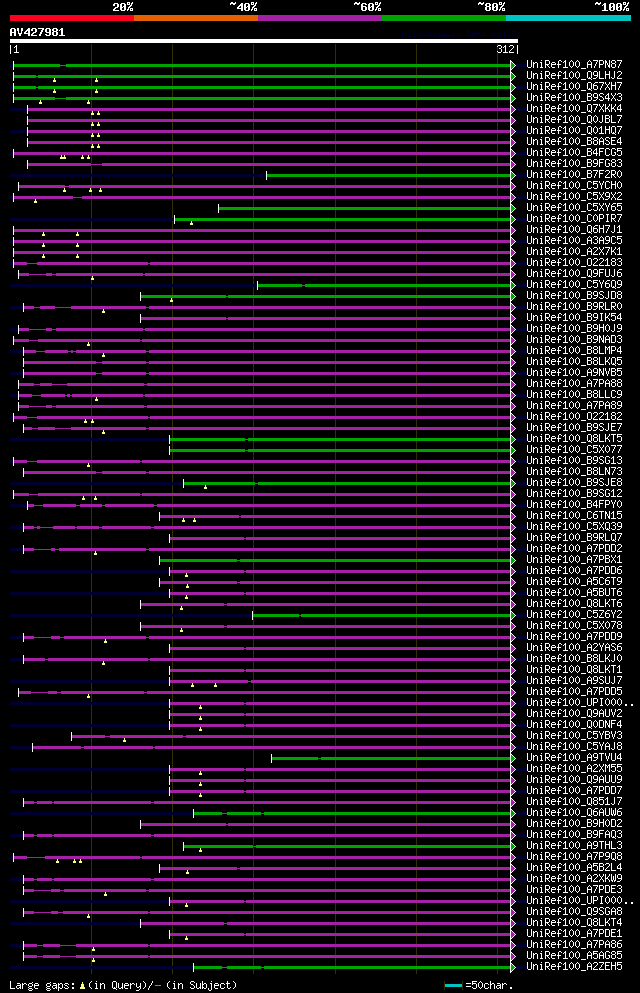Click the purple alignment bar of UniRef100_B9IK54

(326, 319)
